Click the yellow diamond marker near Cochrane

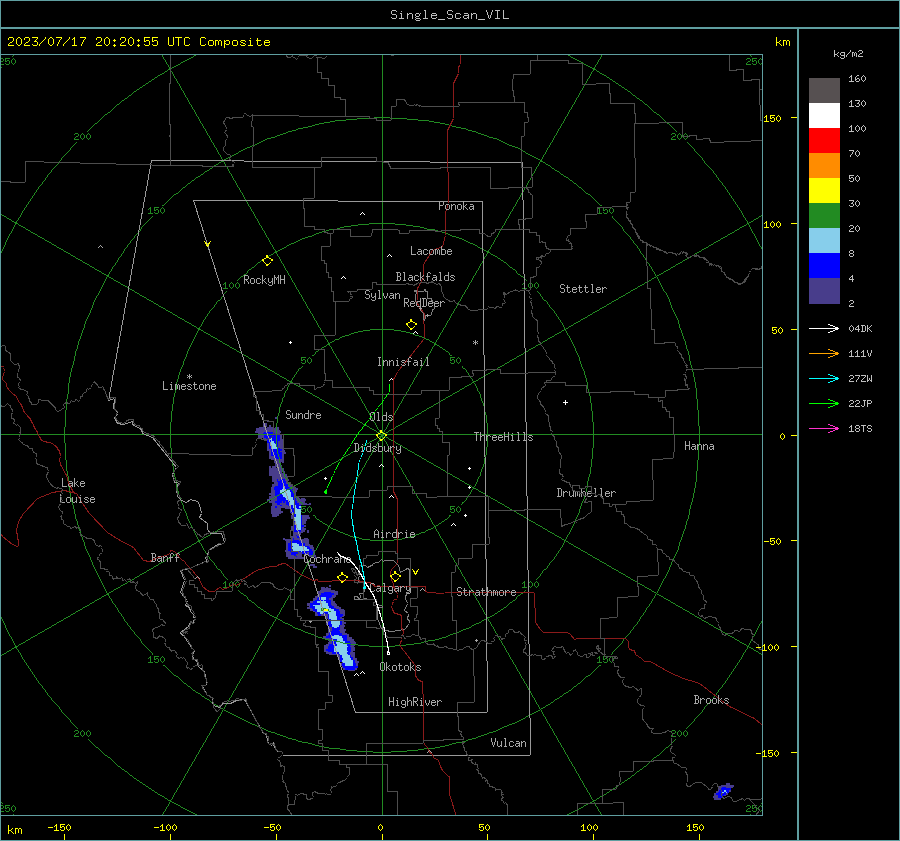click(x=343, y=577)
